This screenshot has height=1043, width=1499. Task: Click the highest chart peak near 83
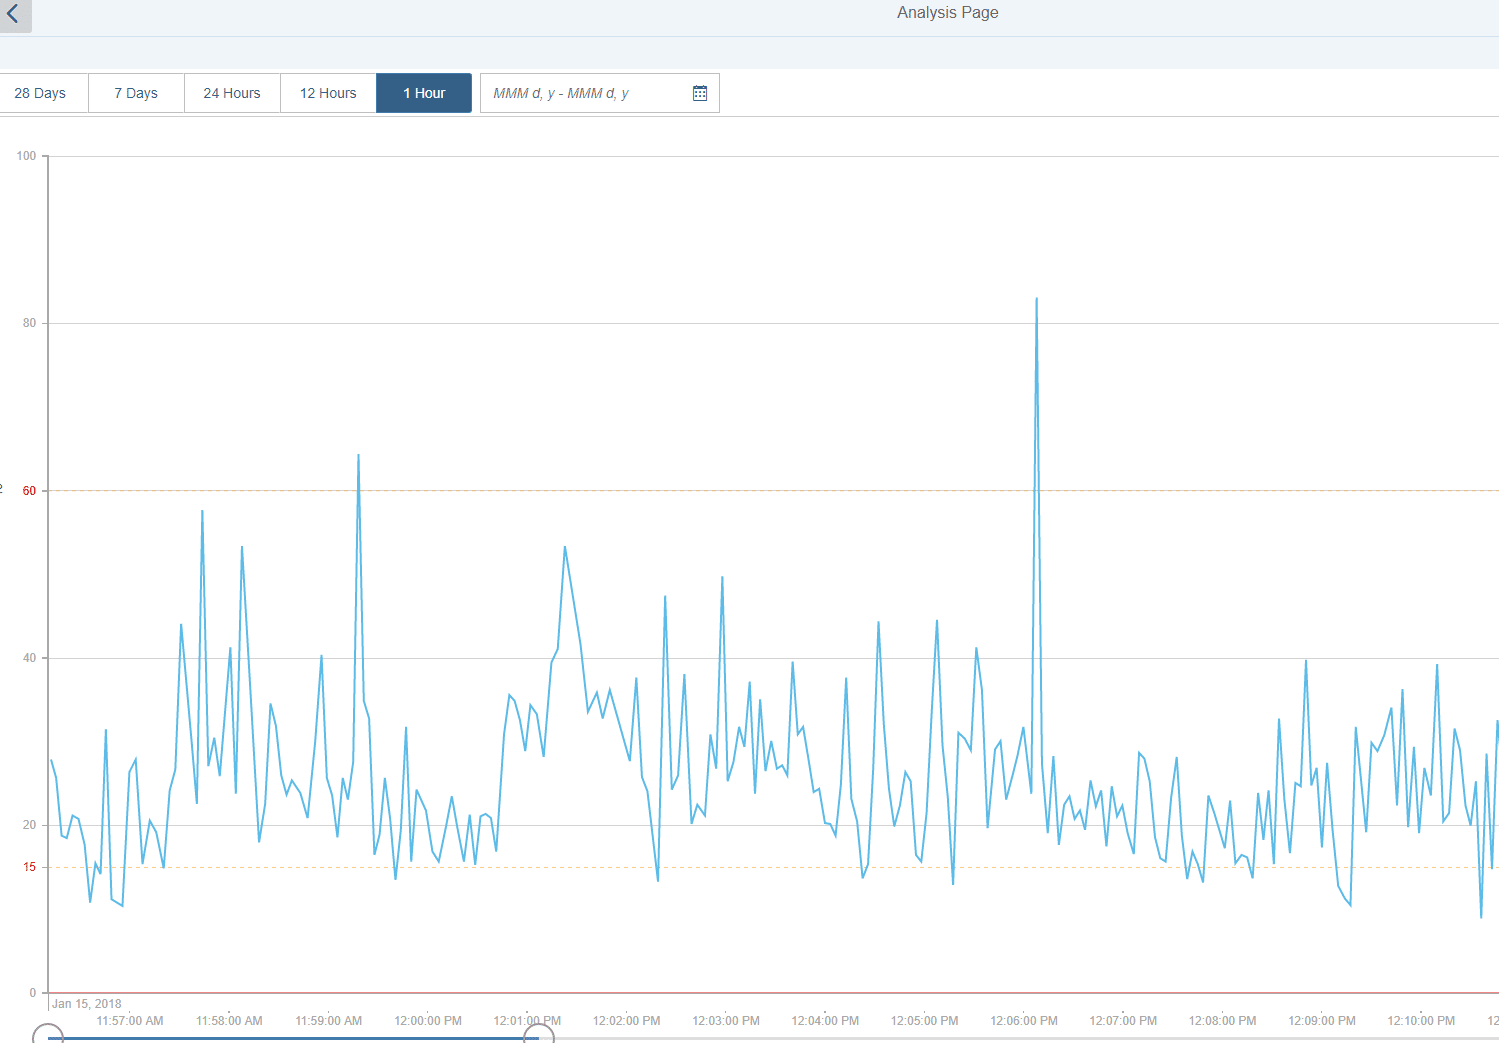pyautogui.click(x=1036, y=300)
